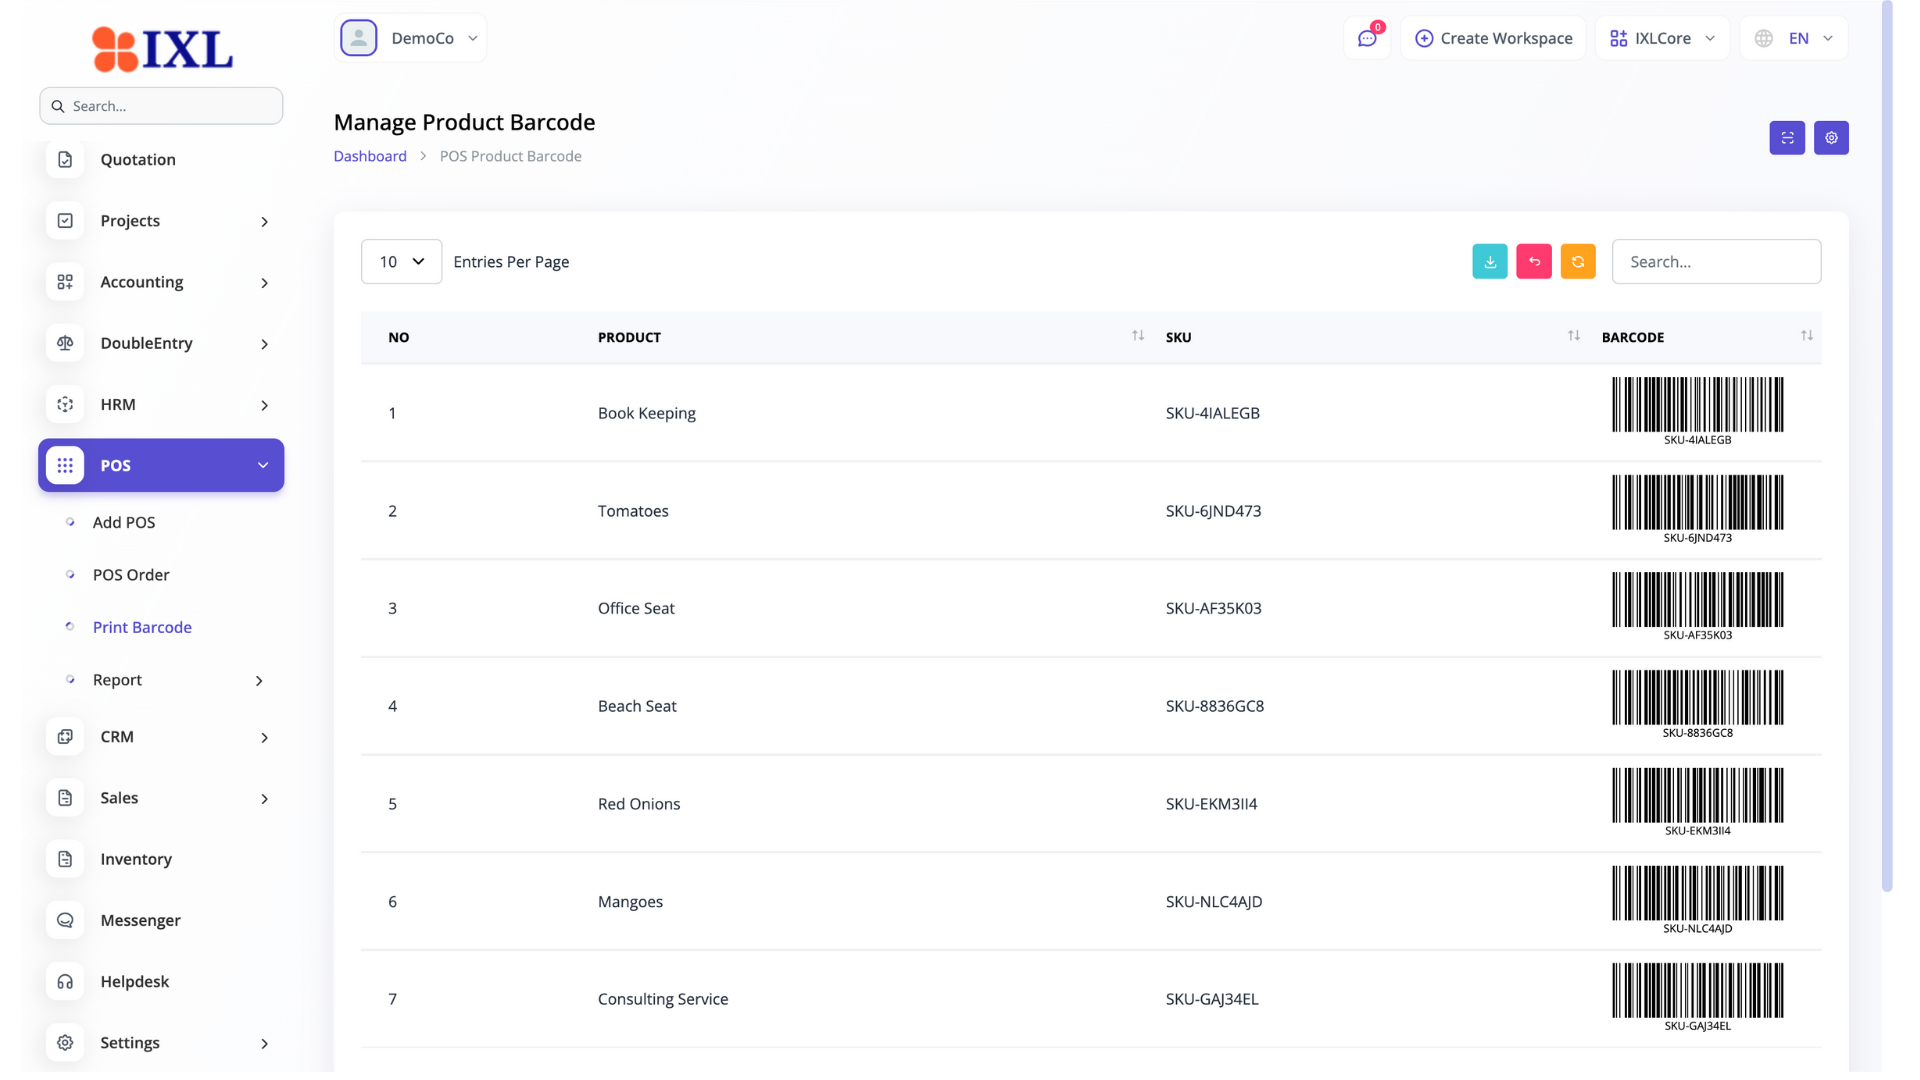1920x1080 pixels.
Task: Click the Consulting Service product name
Action: click(x=663, y=999)
